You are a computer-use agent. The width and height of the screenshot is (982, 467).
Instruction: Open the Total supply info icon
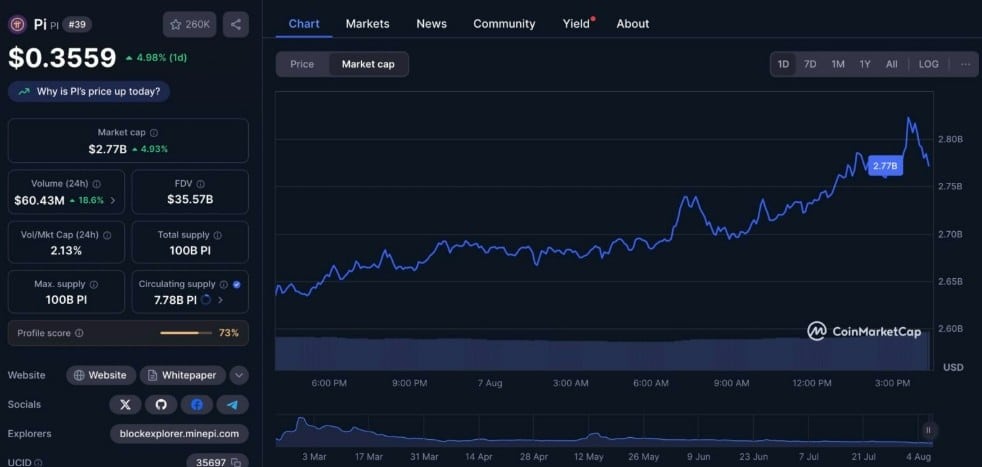click(217, 235)
